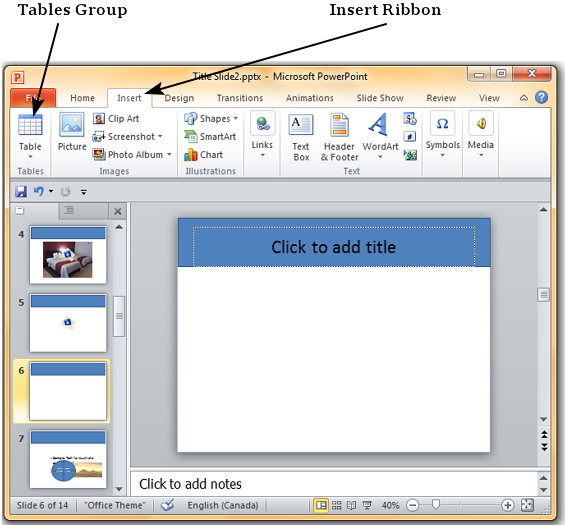Click the Redo/Repeat icon
This screenshot has width=565, height=526.
[65, 191]
